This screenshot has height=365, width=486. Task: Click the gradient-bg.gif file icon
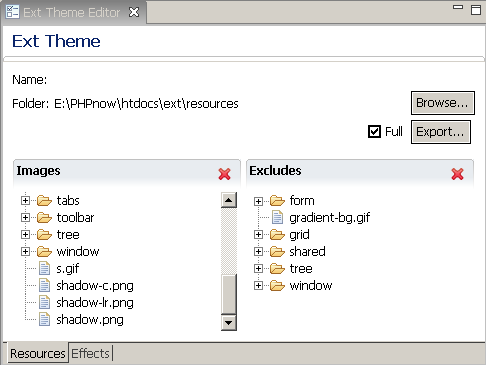[x=278, y=217]
